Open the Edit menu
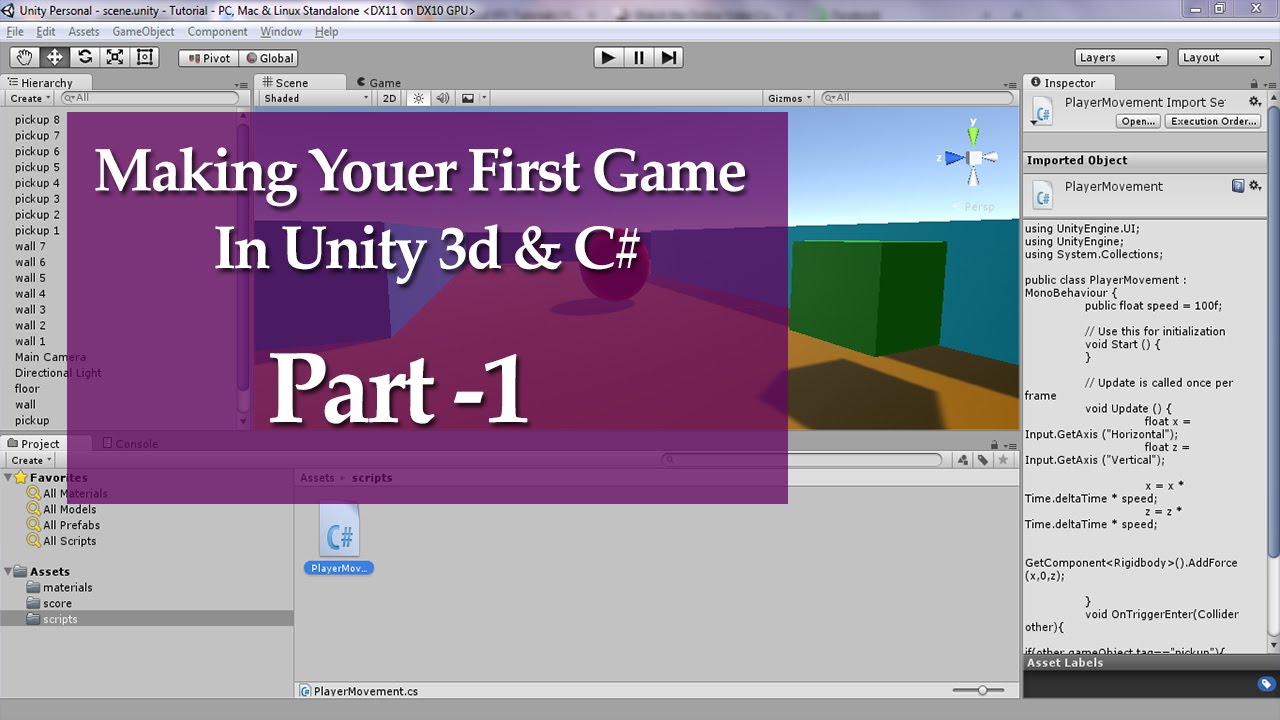Screen dimensions: 1280x720 46,32
